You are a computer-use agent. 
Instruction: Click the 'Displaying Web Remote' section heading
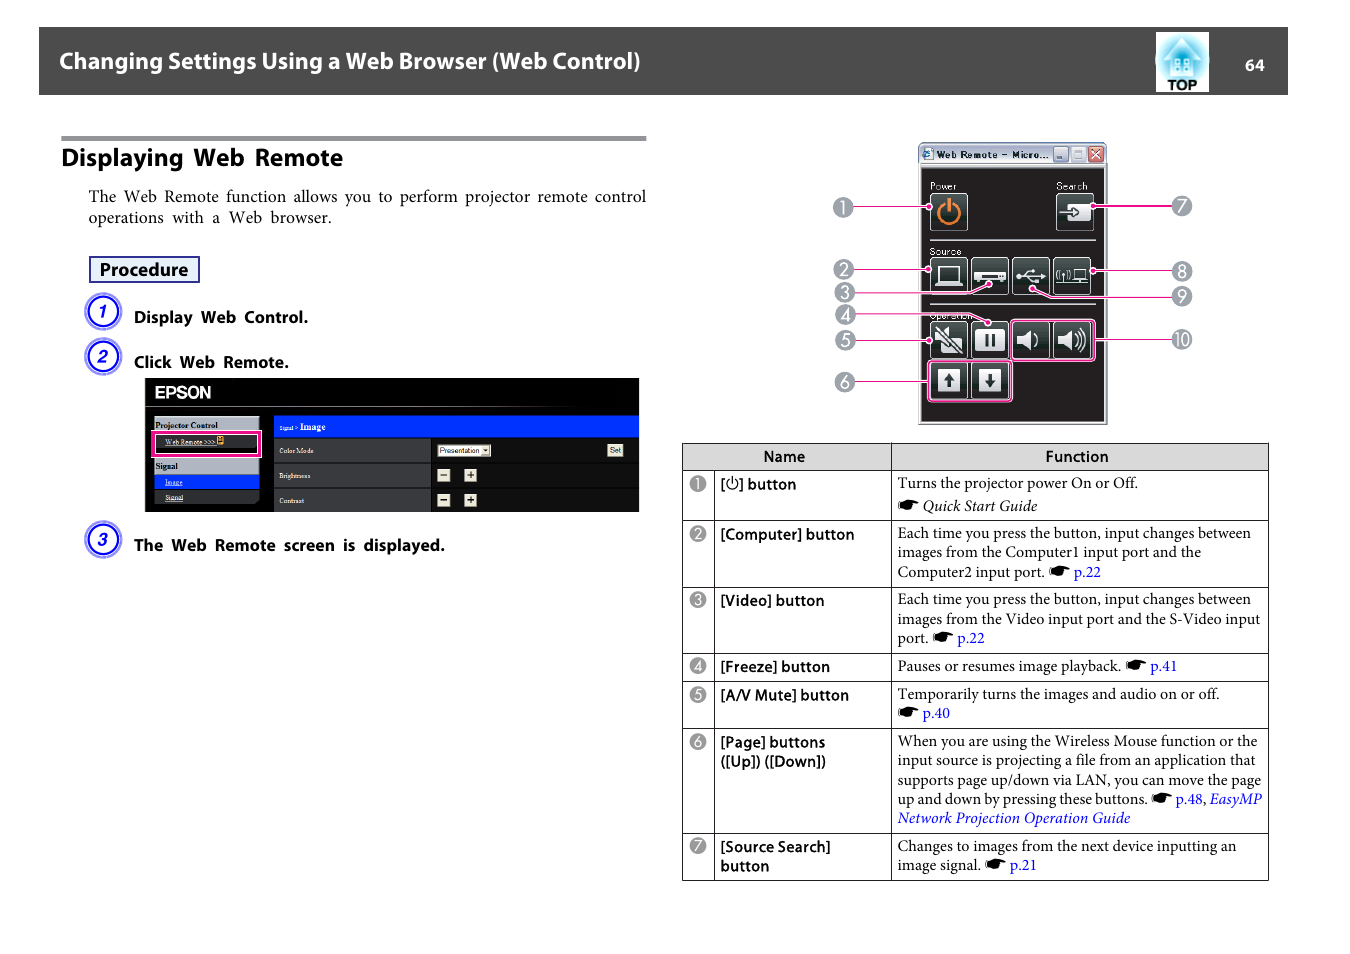pos(202,158)
